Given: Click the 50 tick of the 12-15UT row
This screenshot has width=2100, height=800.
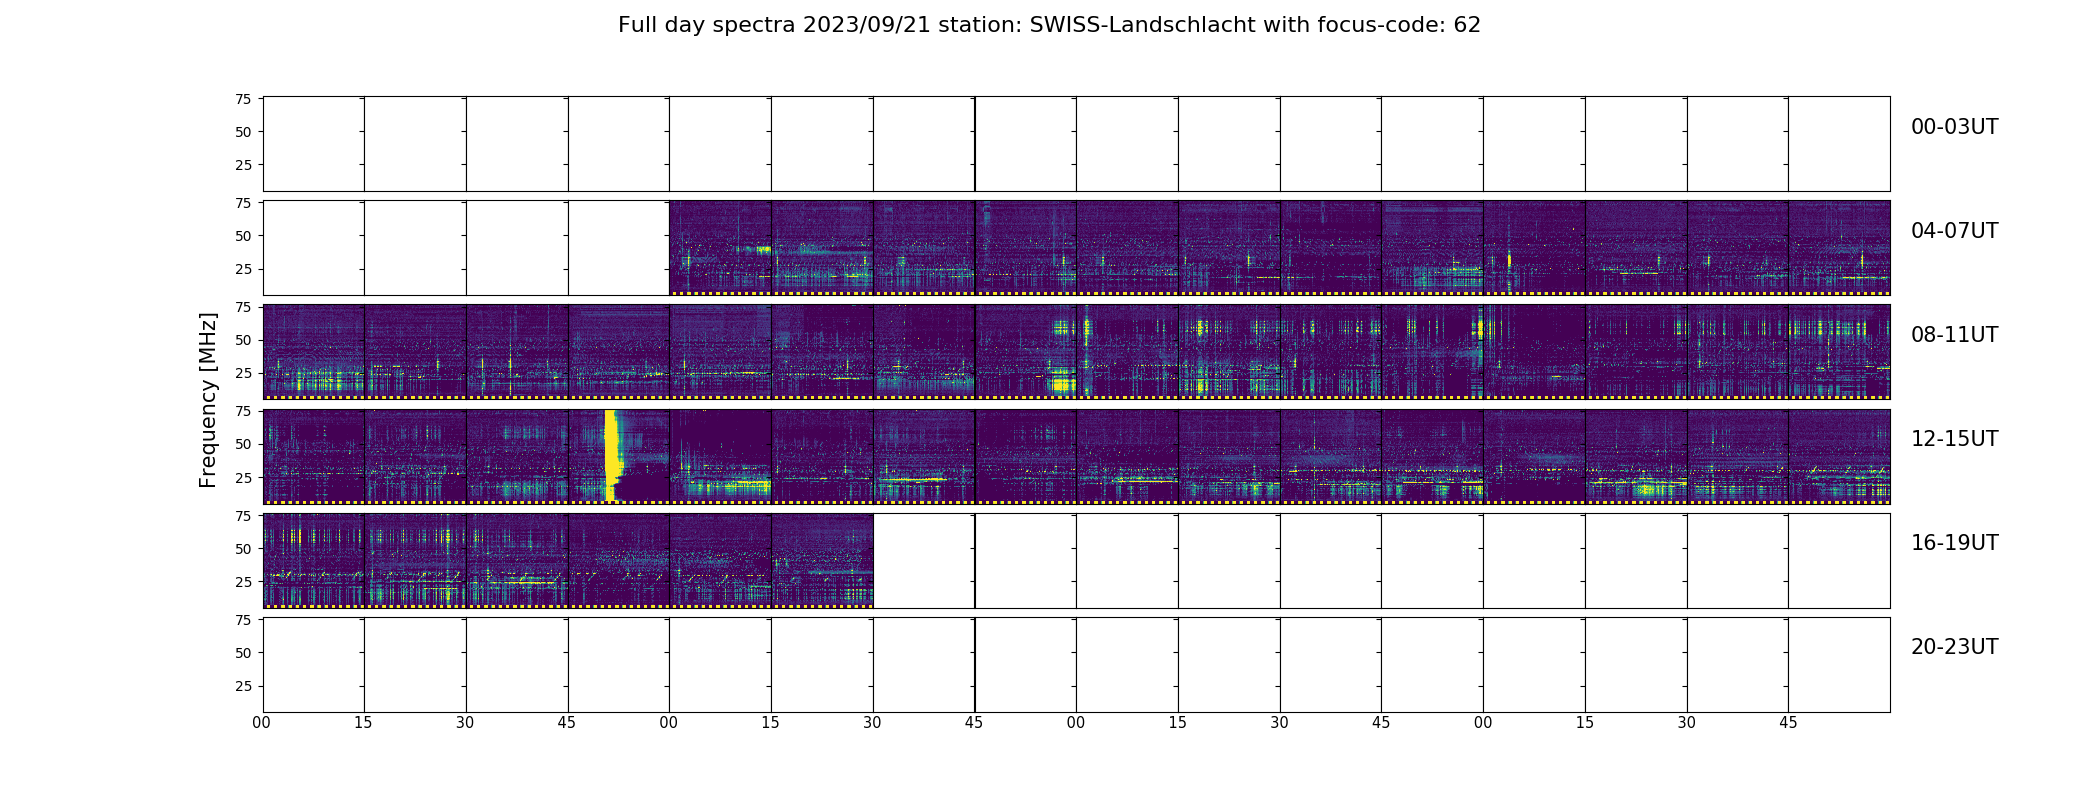Looking at the screenshot, I should click(242, 444).
